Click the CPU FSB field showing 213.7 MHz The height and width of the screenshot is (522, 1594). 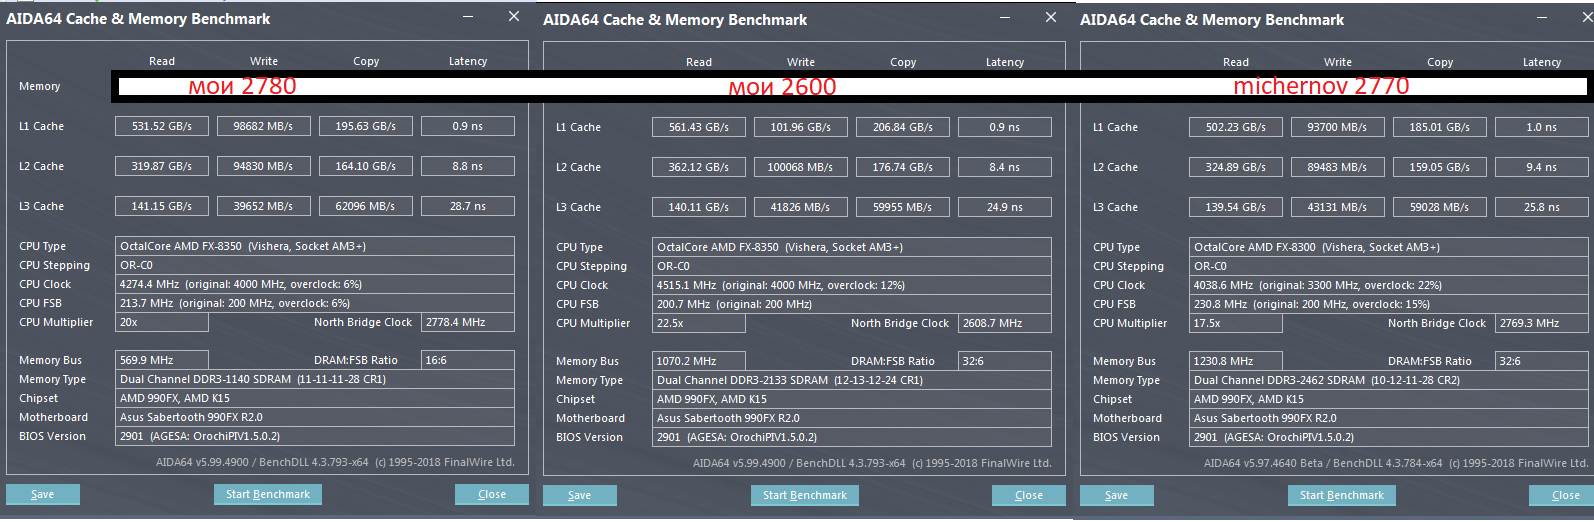point(315,303)
